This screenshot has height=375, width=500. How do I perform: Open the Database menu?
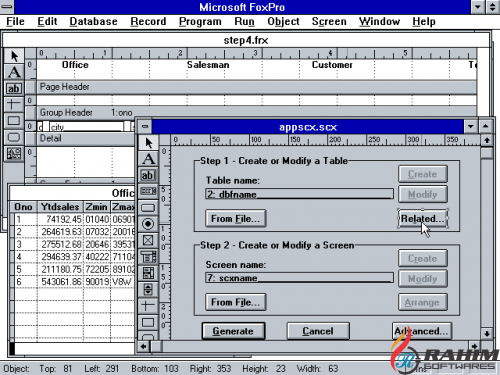(x=93, y=22)
